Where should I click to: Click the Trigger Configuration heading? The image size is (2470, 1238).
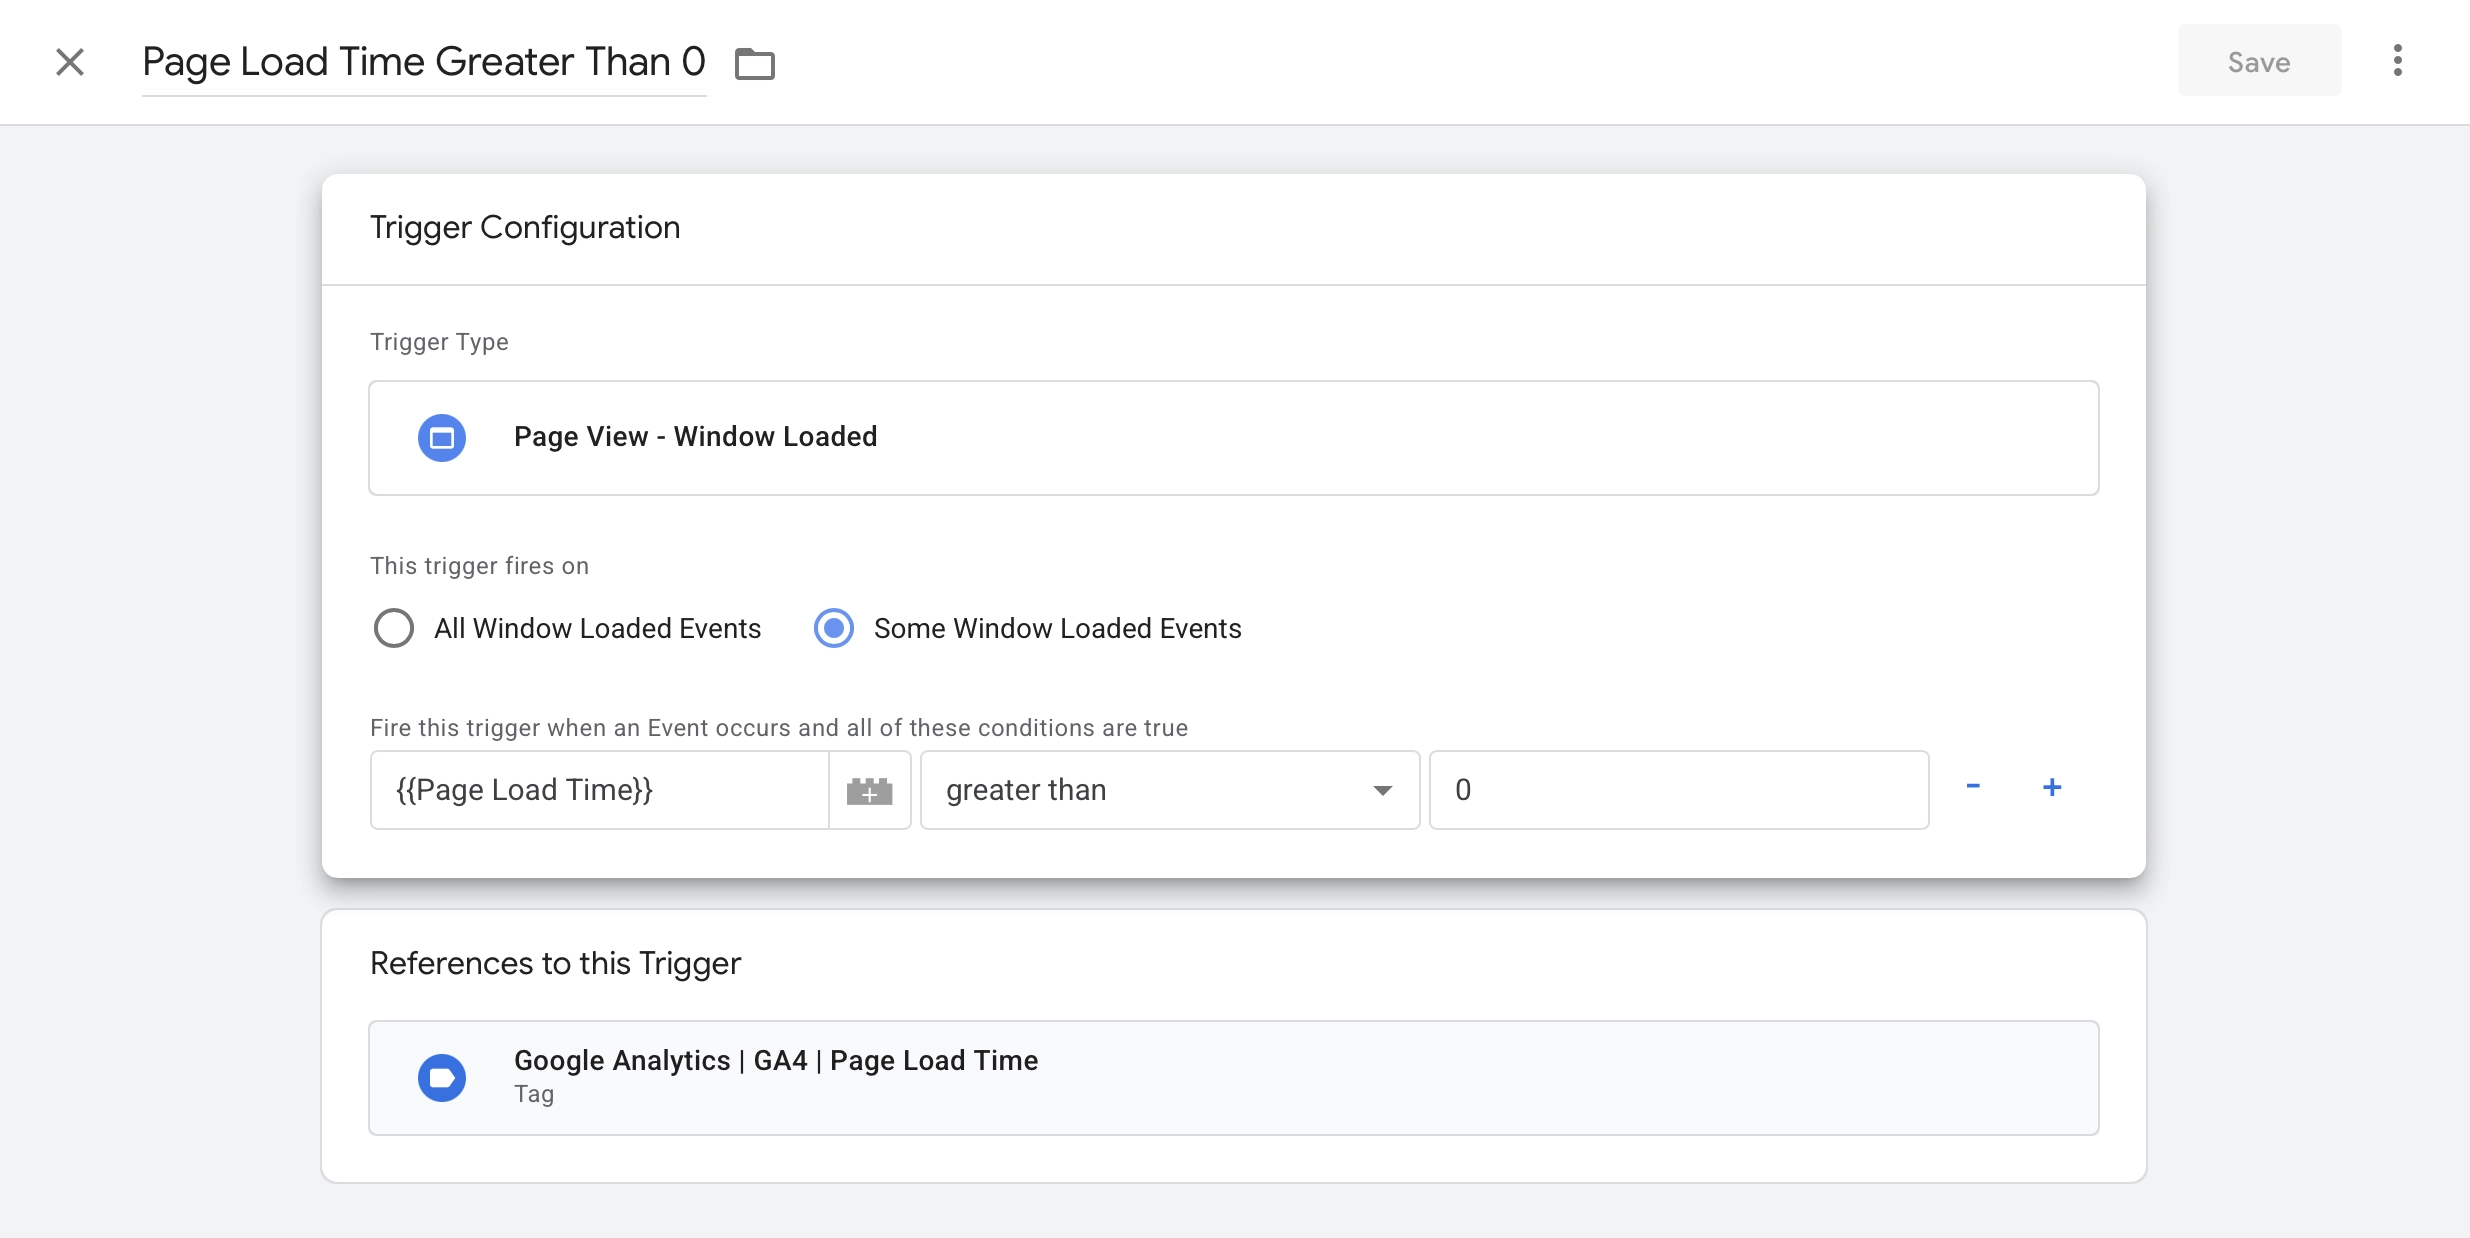click(525, 228)
